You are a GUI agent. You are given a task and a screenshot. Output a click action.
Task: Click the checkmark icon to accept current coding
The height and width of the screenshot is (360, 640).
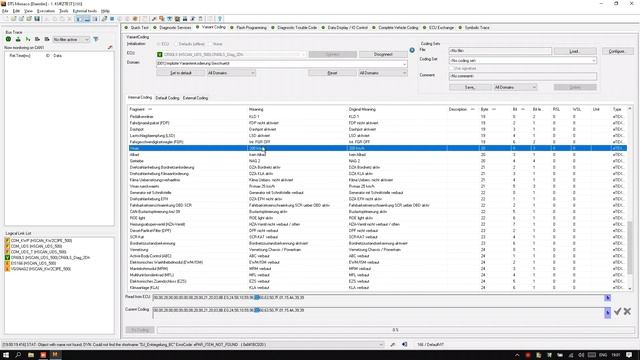pyautogui.click(x=618, y=311)
